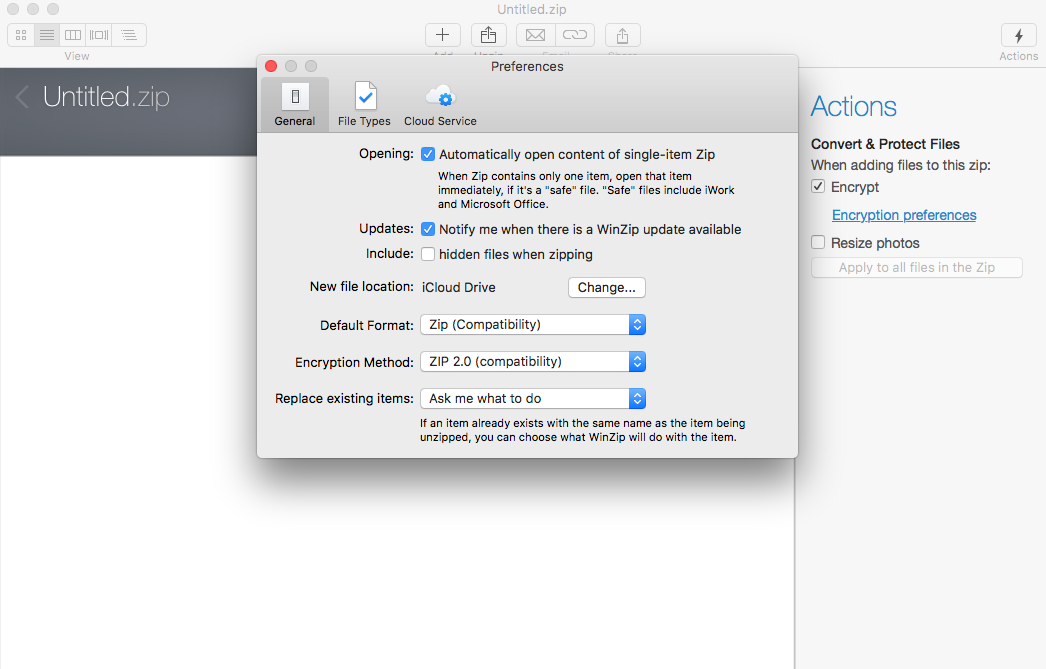Select cover flow view icon
Viewport: 1046px width, 669px height.
point(99,35)
